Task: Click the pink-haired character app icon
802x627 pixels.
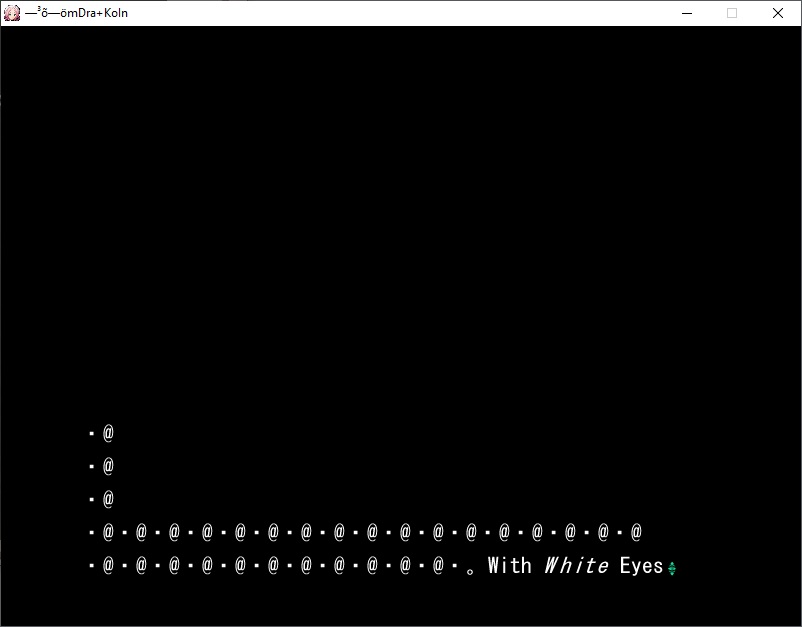Action: 12,13
